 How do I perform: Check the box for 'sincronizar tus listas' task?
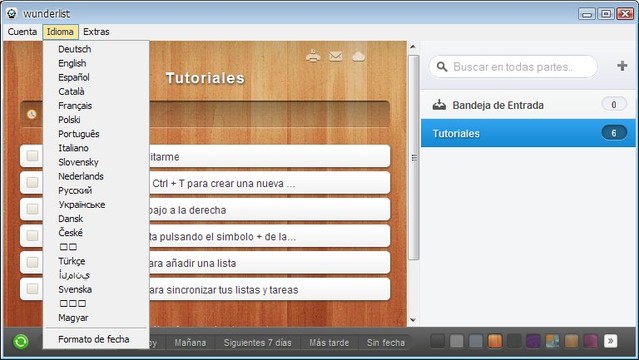click(32, 289)
